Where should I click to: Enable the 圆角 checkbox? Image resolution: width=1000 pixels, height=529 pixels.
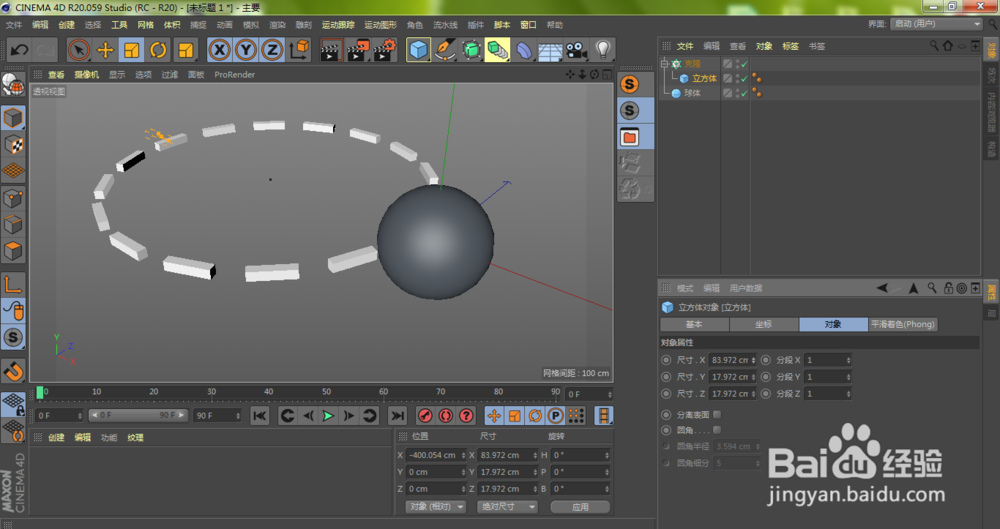[x=717, y=430]
